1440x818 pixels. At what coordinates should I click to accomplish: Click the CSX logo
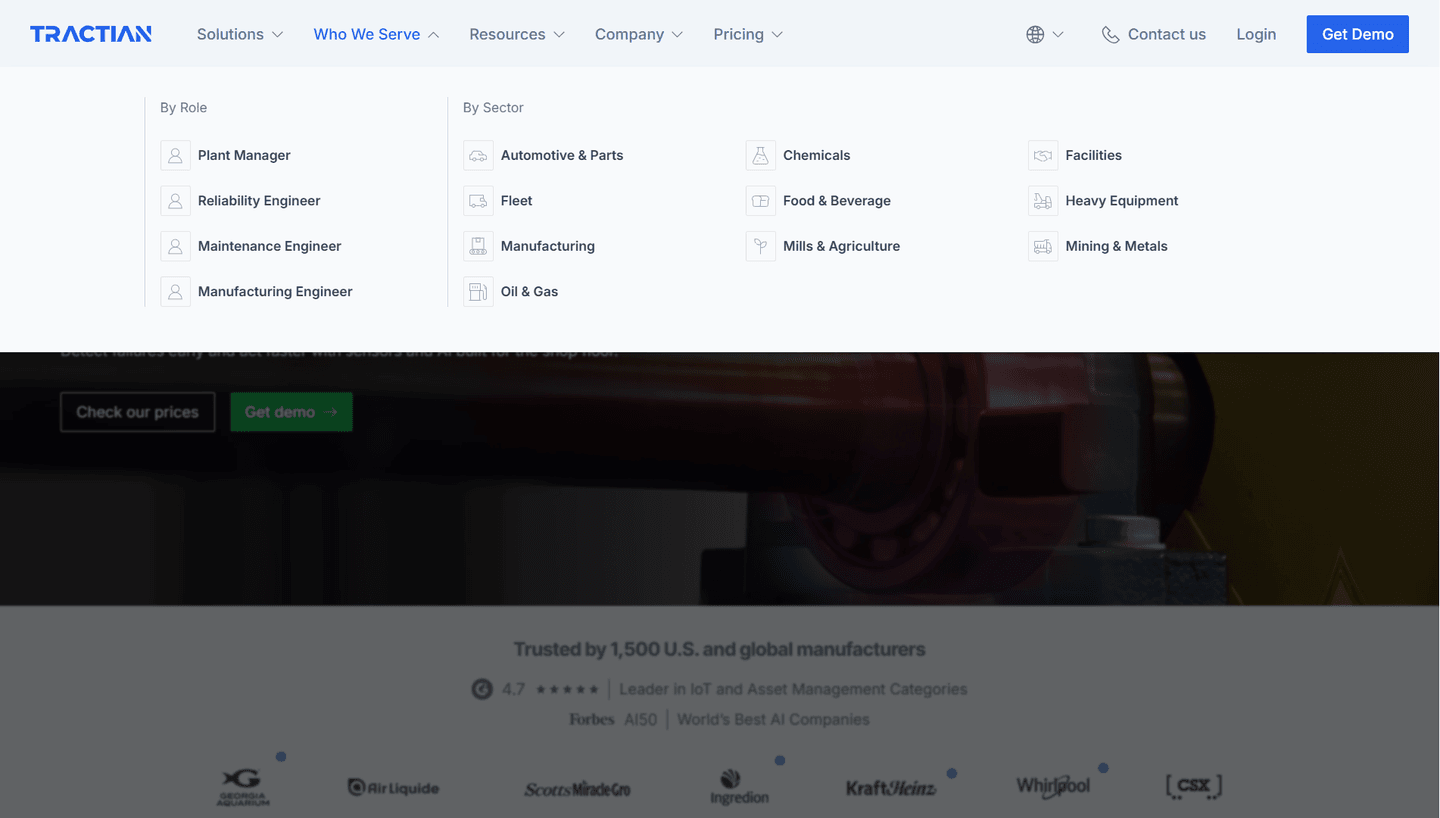1194,786
